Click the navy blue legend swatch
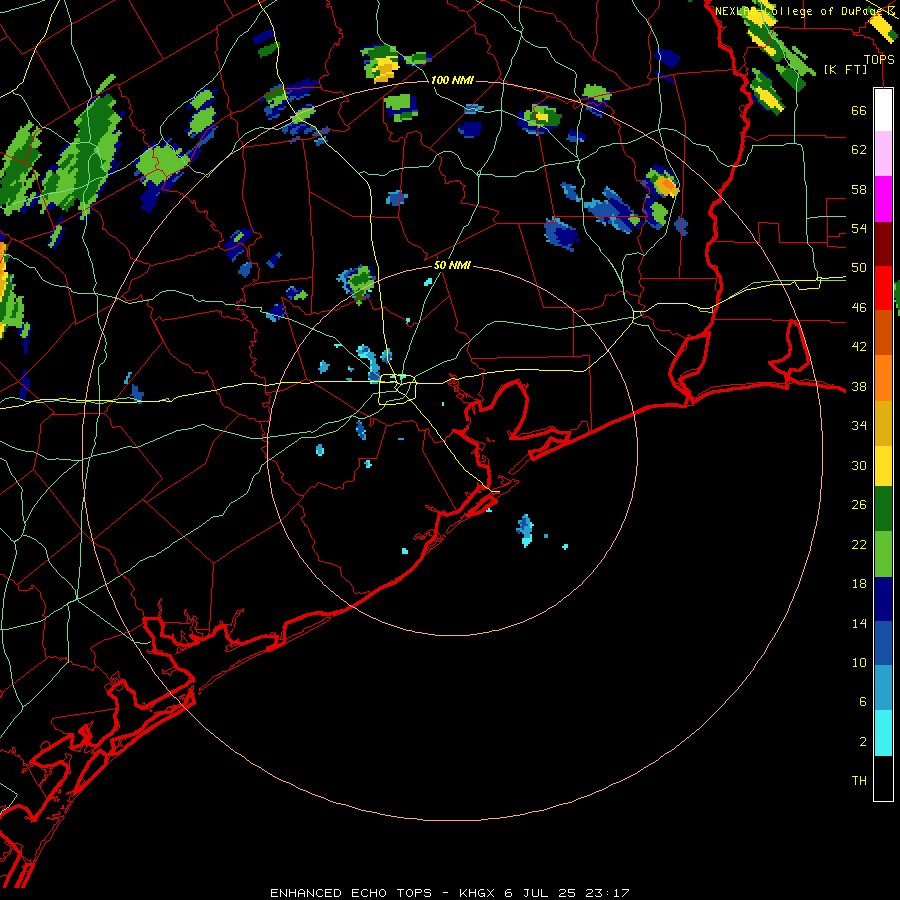Viewport: 900px width, 900px height. click(883, 599)
